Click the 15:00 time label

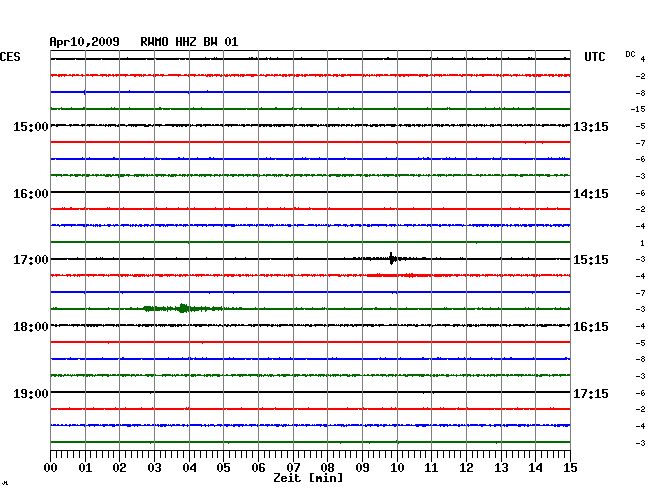point(31,126)
